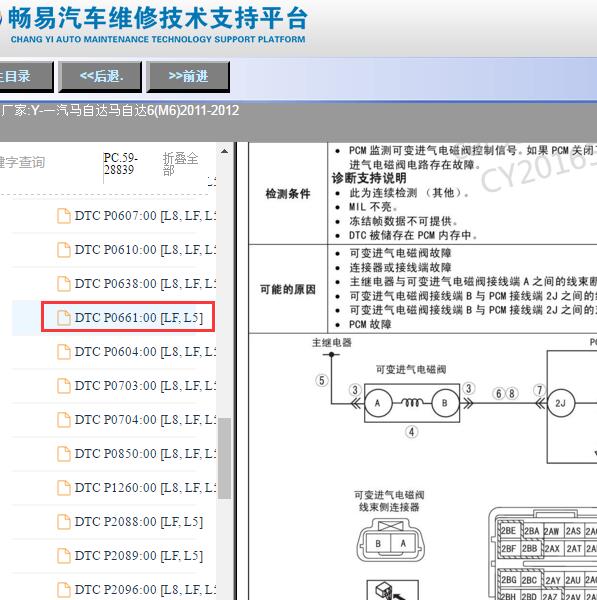This screenshot has width=597, height=600.
Task: Click the 前进 forward button
Action: click(x=188, y=77)
